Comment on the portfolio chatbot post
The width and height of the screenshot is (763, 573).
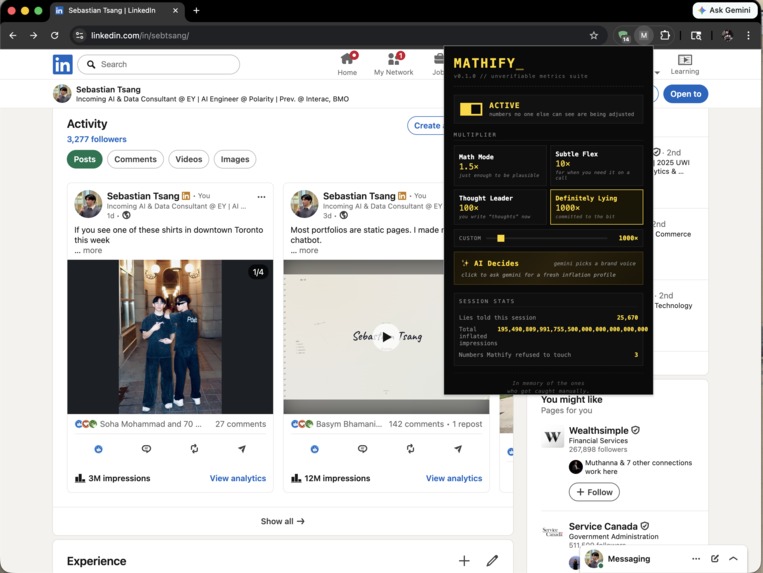click(362, 448)
